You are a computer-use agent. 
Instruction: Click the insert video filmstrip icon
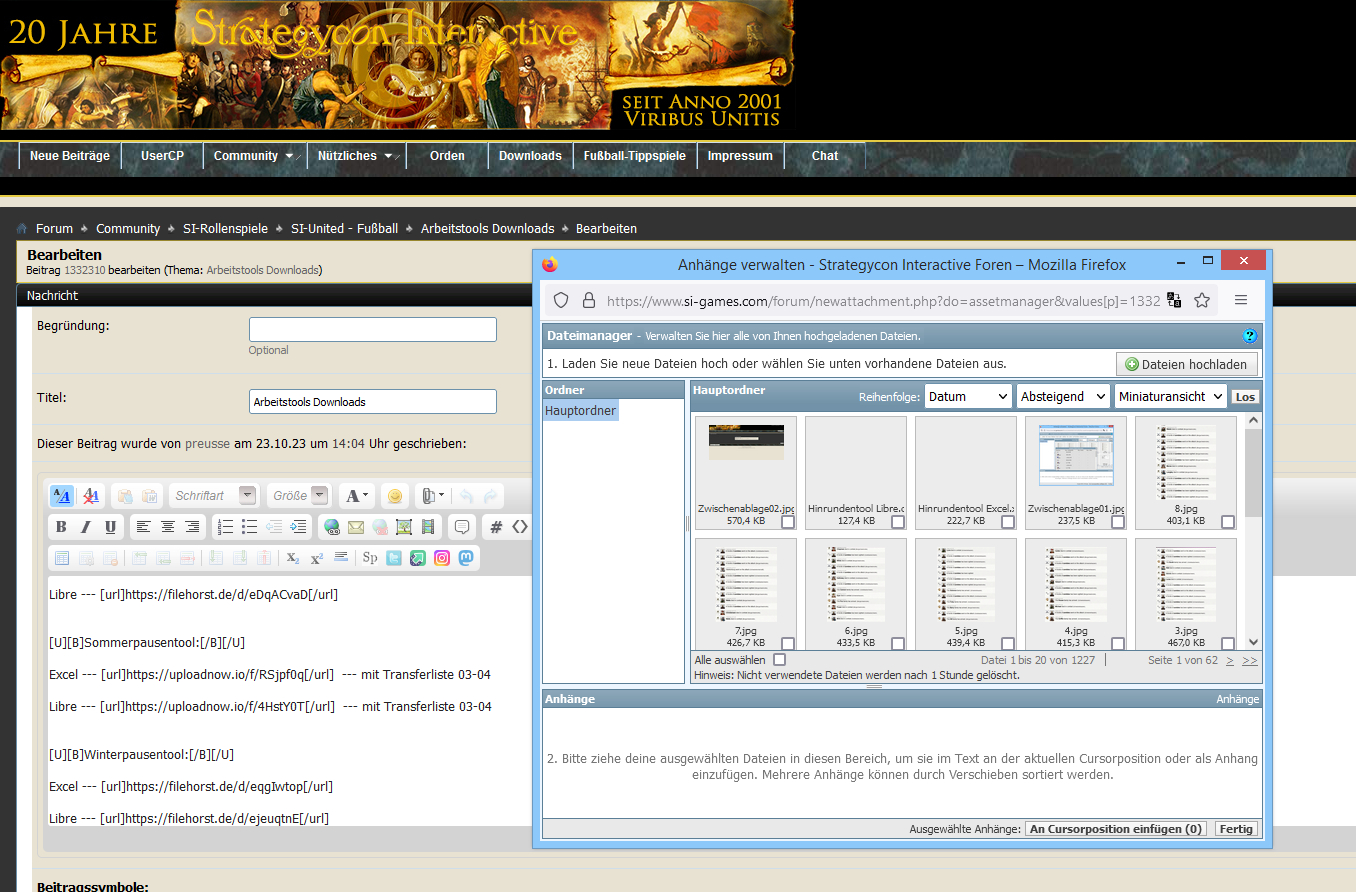428,527
